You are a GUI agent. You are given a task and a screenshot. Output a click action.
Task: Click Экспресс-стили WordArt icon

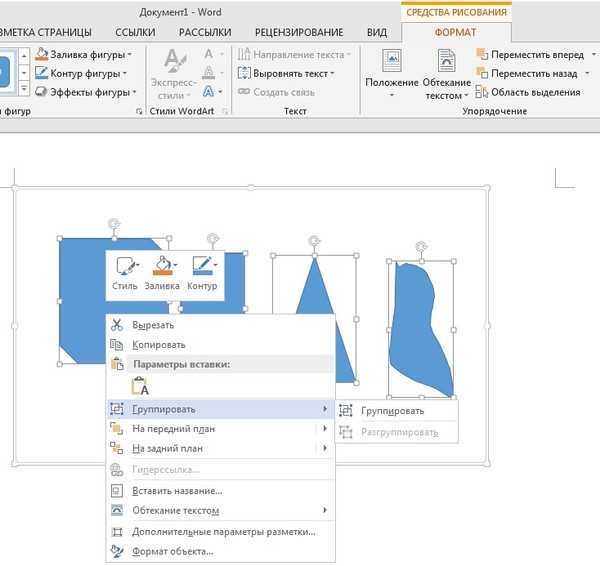tap(174, 74)
